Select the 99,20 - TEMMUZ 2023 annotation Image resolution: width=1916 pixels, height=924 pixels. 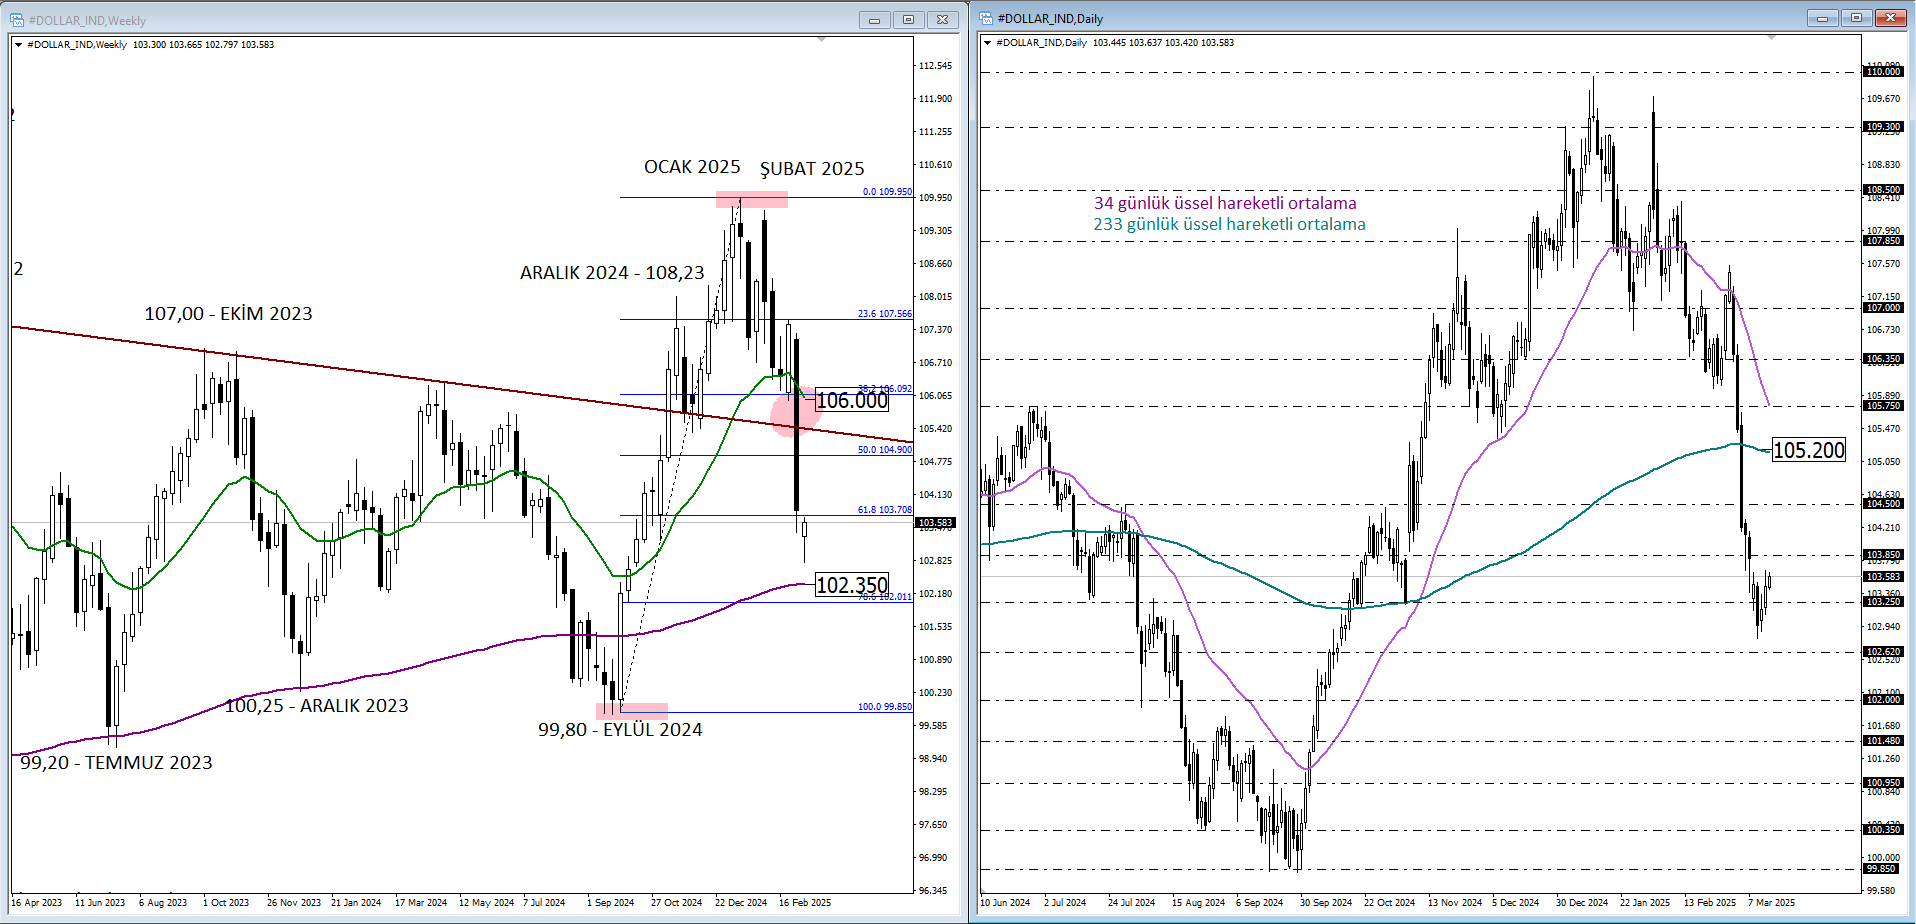coord(116,763)
